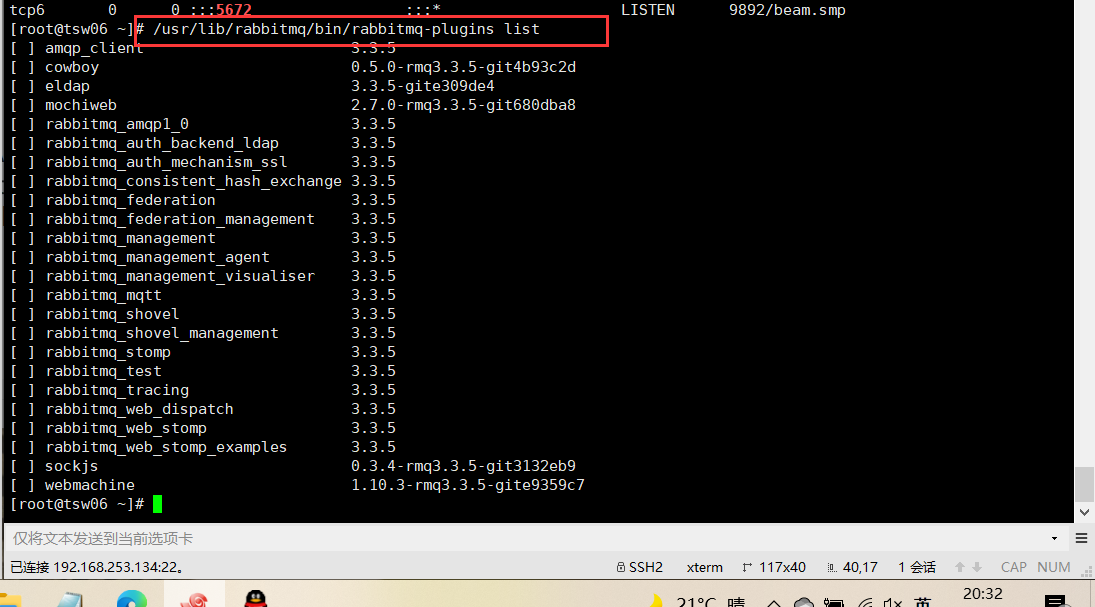Click the cursor position icon beside 40,17

point(832,567)
